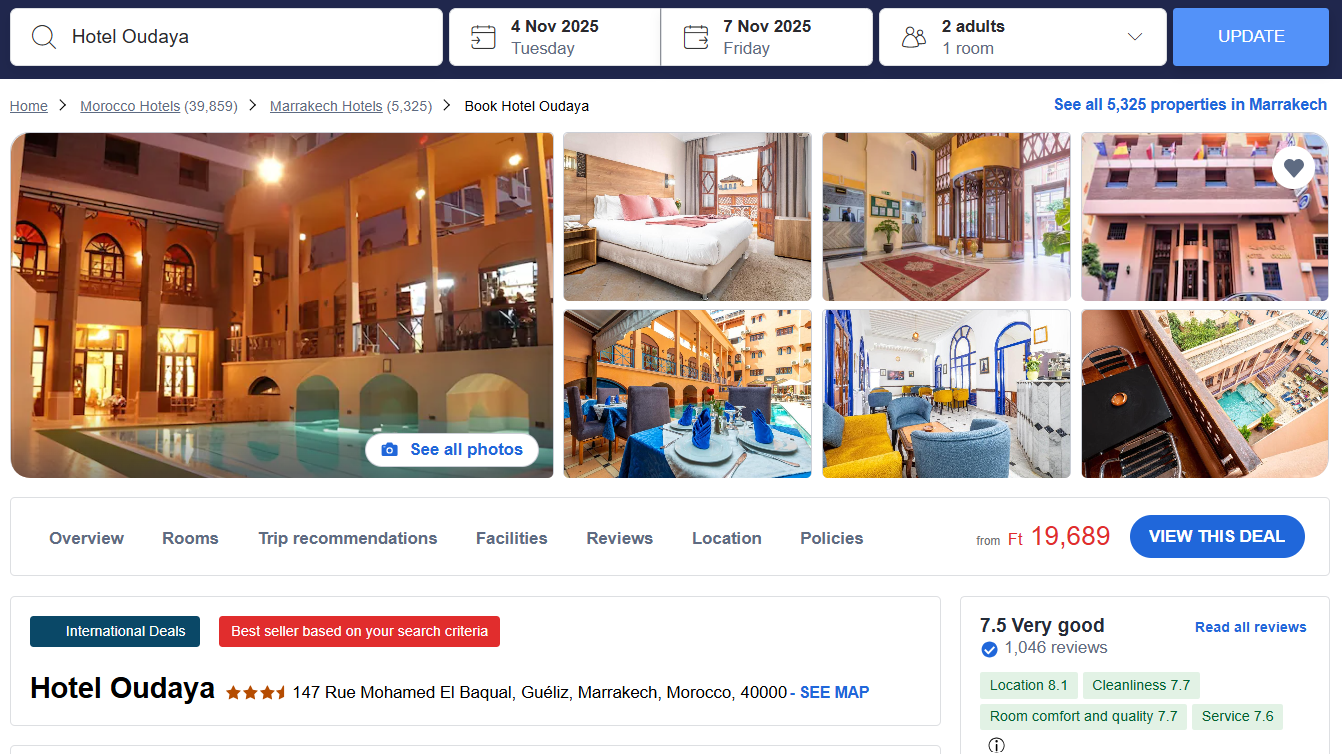
Task: Click the UPDATE button
Action: 1251,37
